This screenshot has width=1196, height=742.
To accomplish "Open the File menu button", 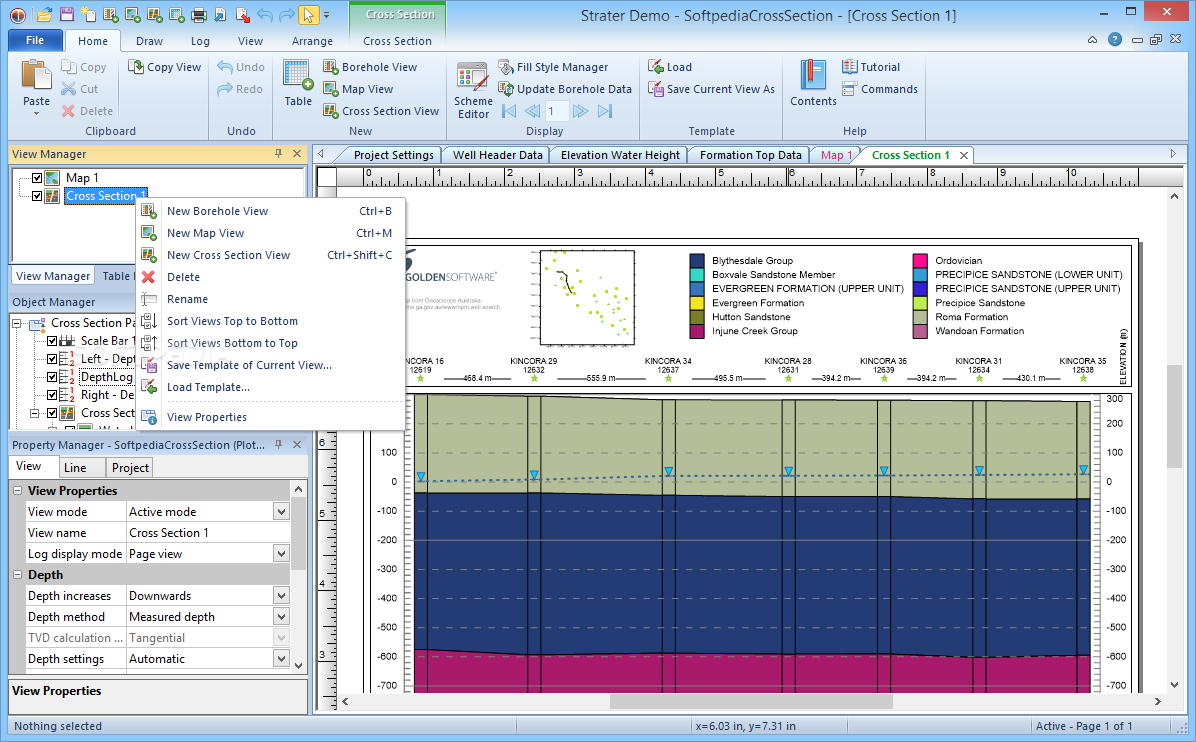I will pyautogui.click(x=35, y=40).
